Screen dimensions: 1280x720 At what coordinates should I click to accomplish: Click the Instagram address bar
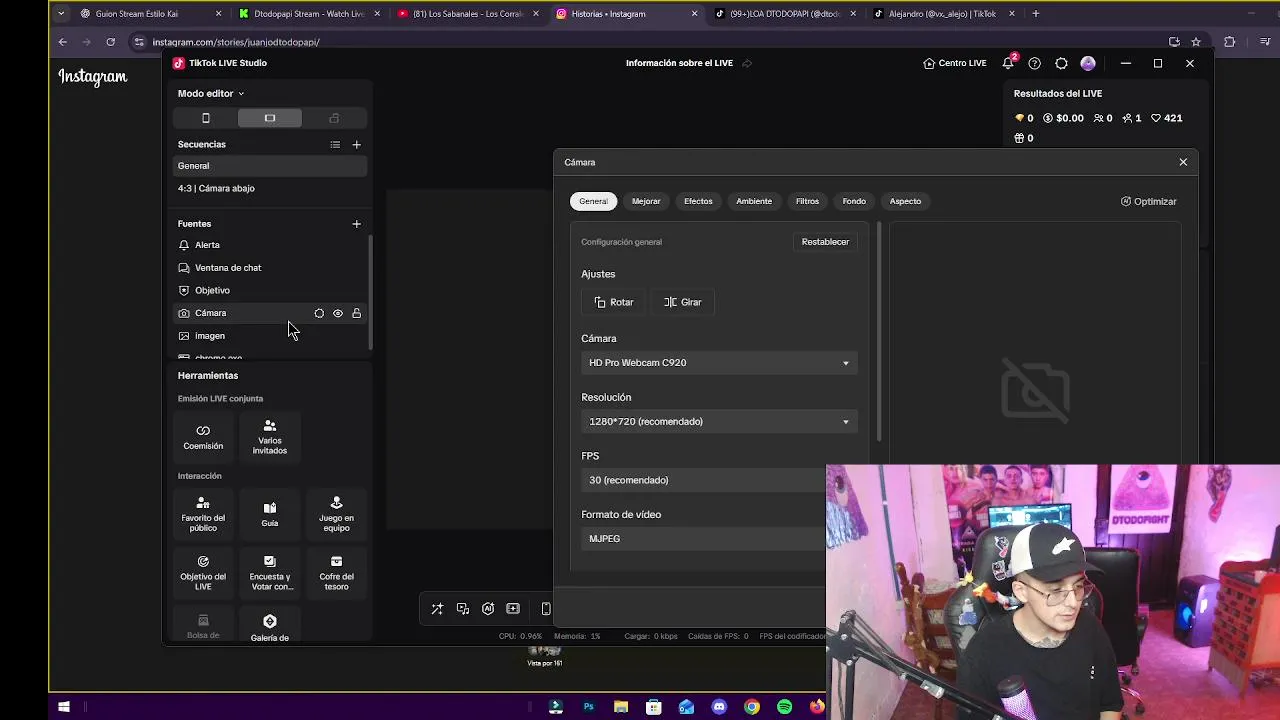640,42
